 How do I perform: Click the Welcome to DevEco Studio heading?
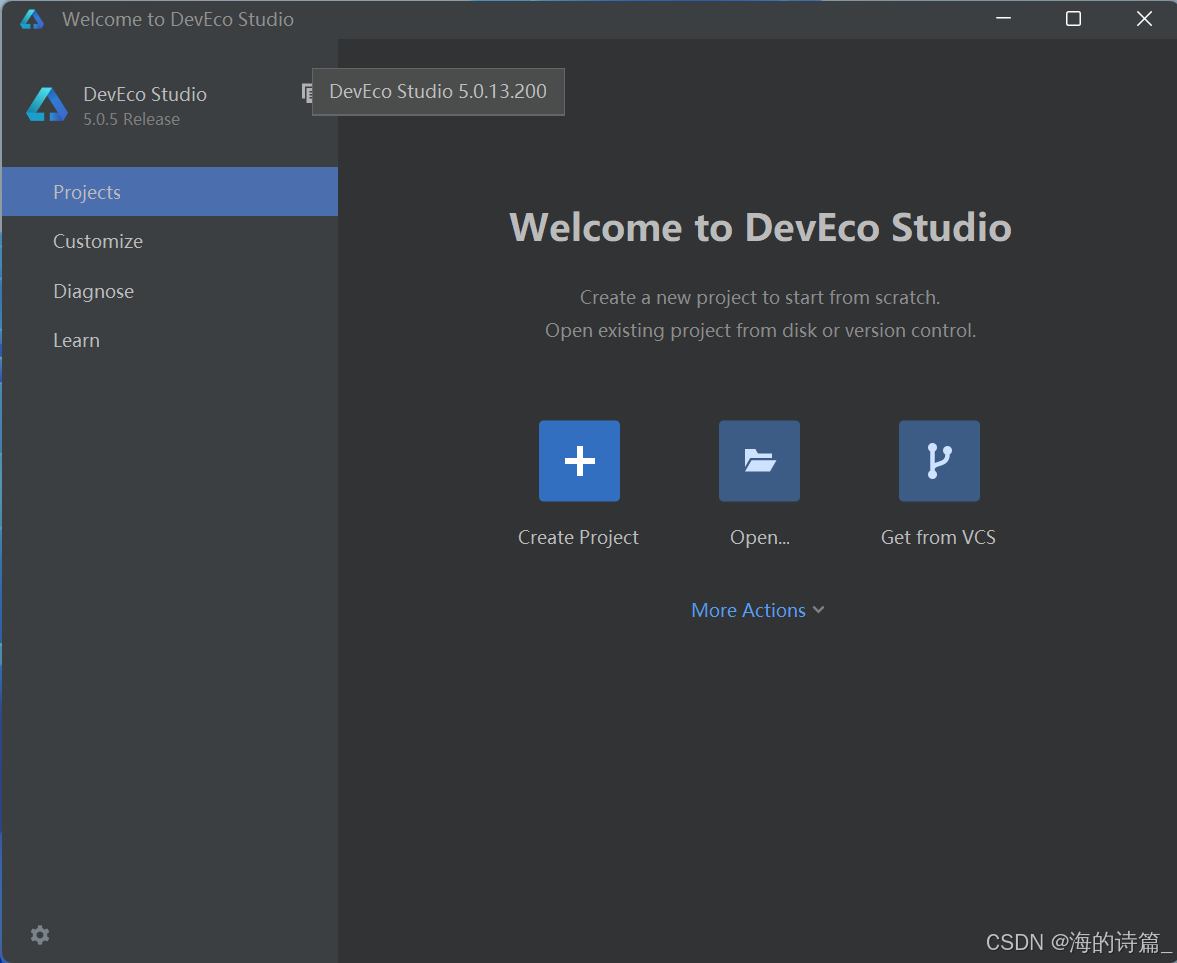click(760, 227)
